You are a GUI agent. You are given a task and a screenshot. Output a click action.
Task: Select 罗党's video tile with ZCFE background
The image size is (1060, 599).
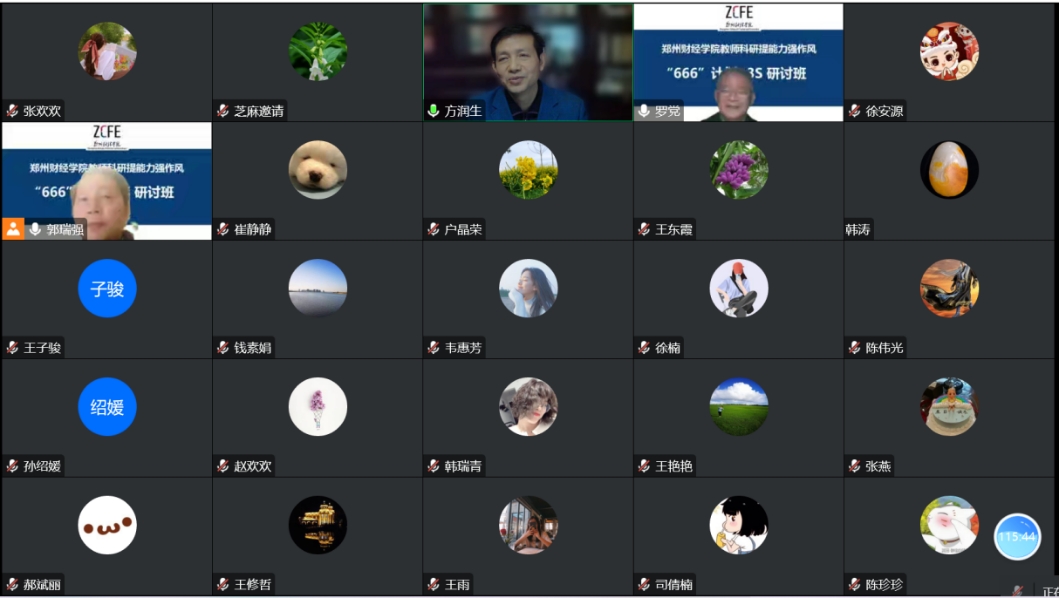[738, 62]
